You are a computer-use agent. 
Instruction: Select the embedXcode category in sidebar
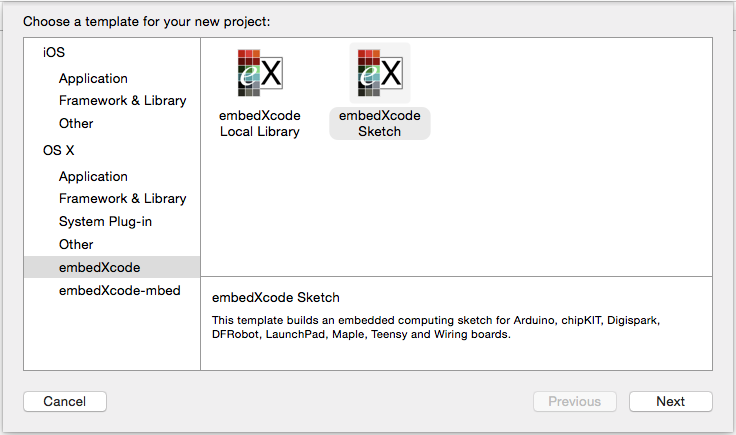coord(112,267)
